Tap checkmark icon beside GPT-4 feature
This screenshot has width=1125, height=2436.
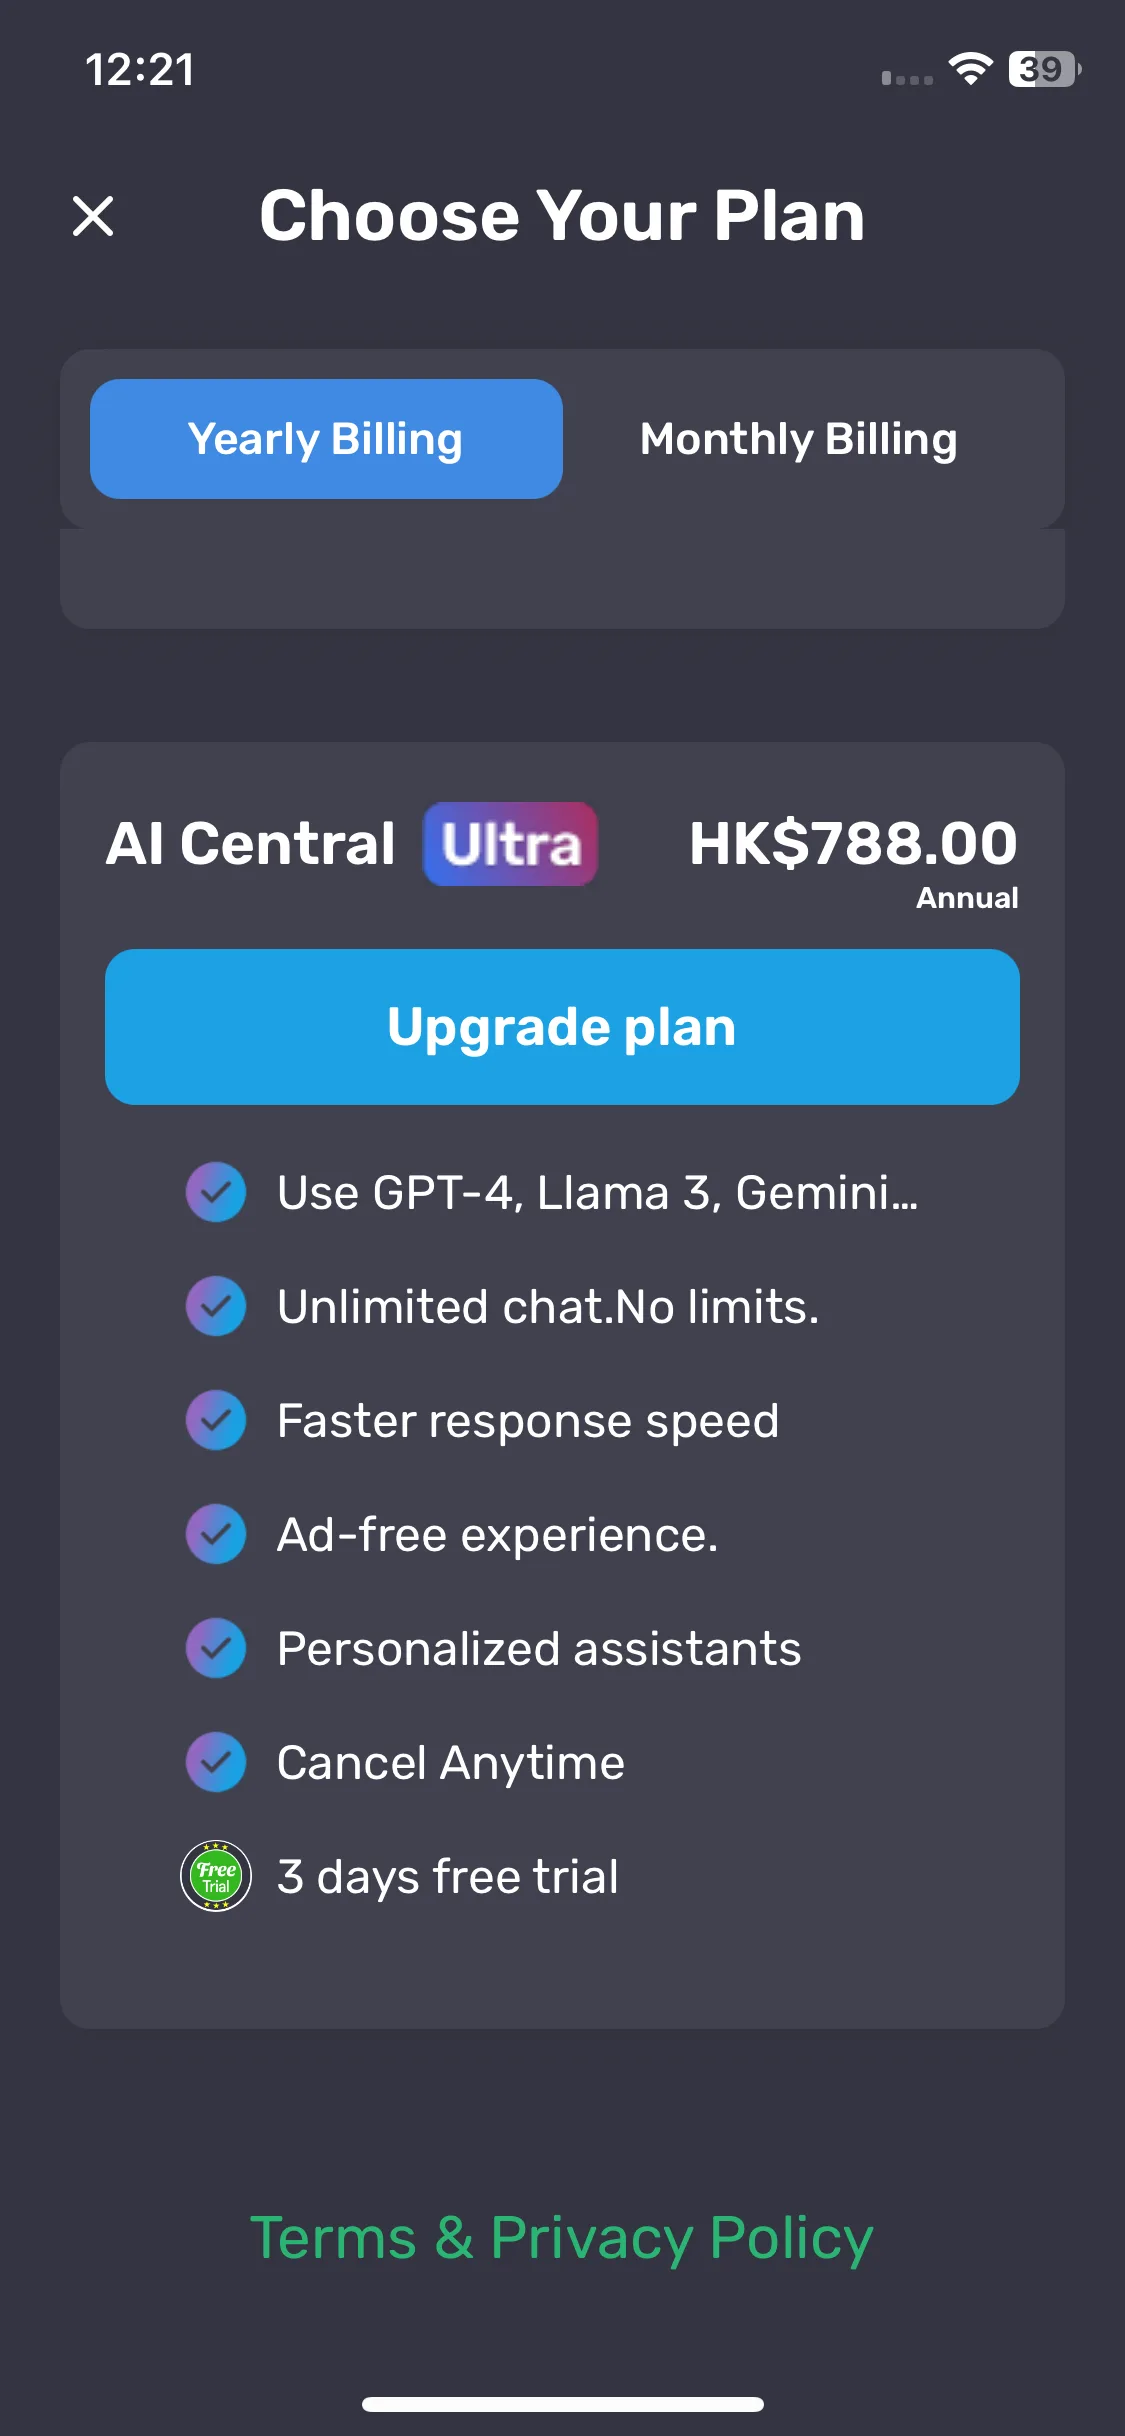click(216, 1192)
